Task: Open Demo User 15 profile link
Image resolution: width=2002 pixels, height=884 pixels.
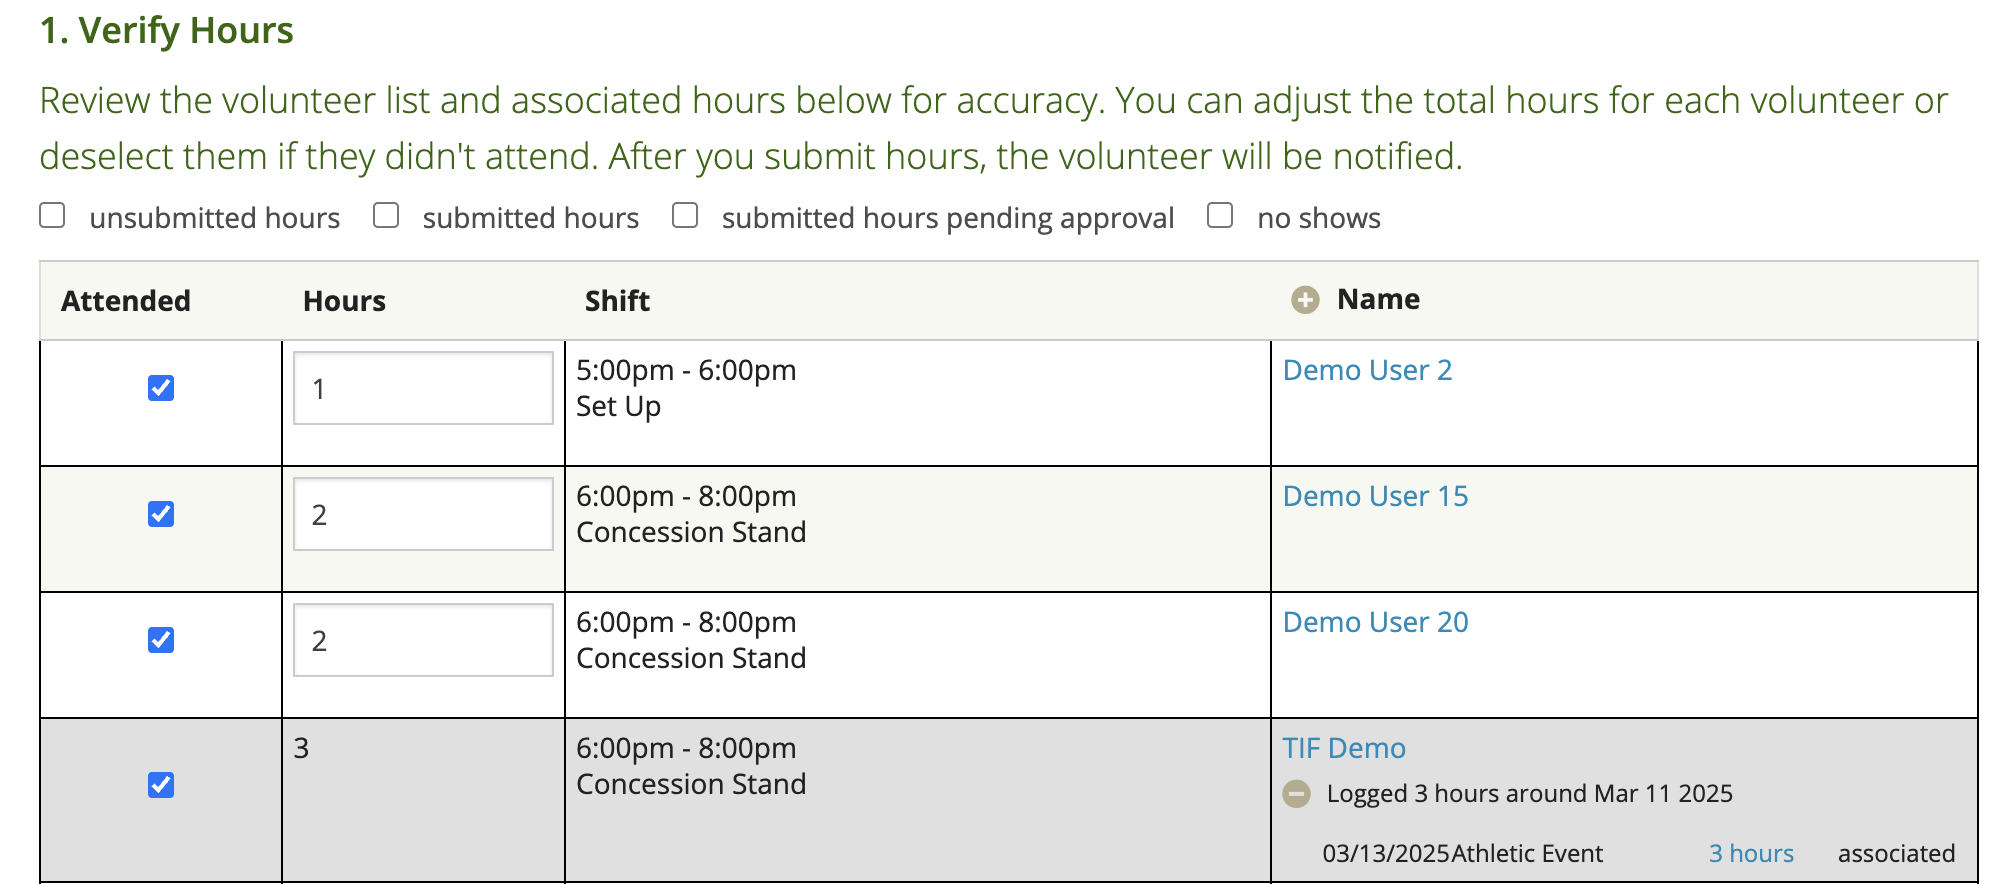Action: (x=1375, y=497)
